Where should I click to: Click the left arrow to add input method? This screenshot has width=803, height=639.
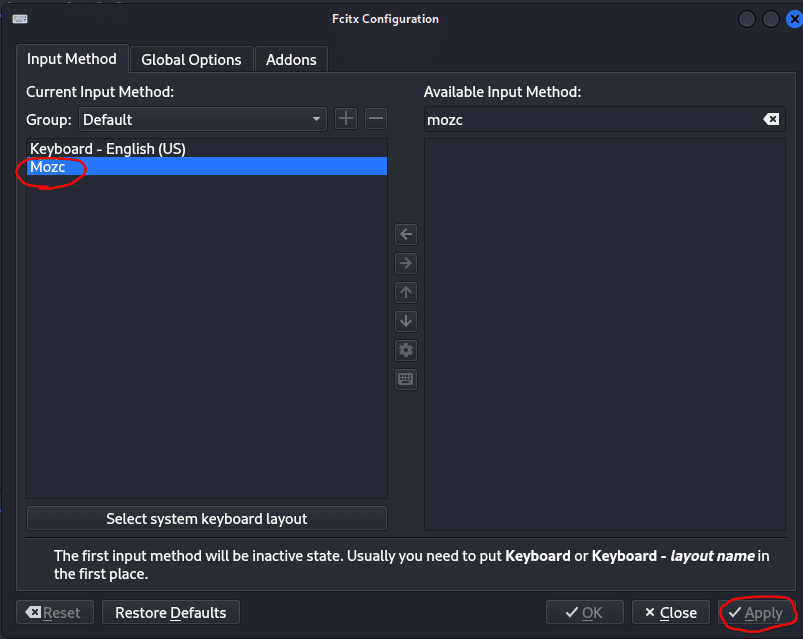406,235
